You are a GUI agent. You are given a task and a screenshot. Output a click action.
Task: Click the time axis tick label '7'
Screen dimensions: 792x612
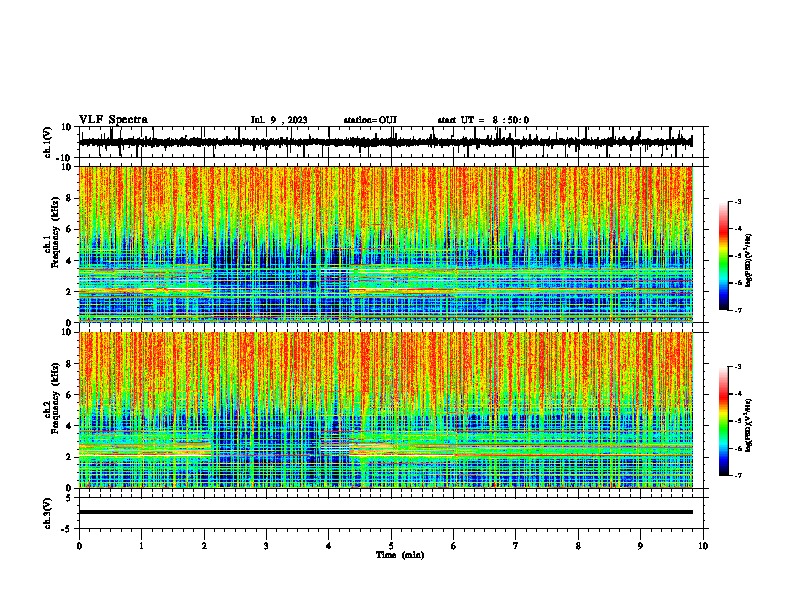tap(516, 546)
